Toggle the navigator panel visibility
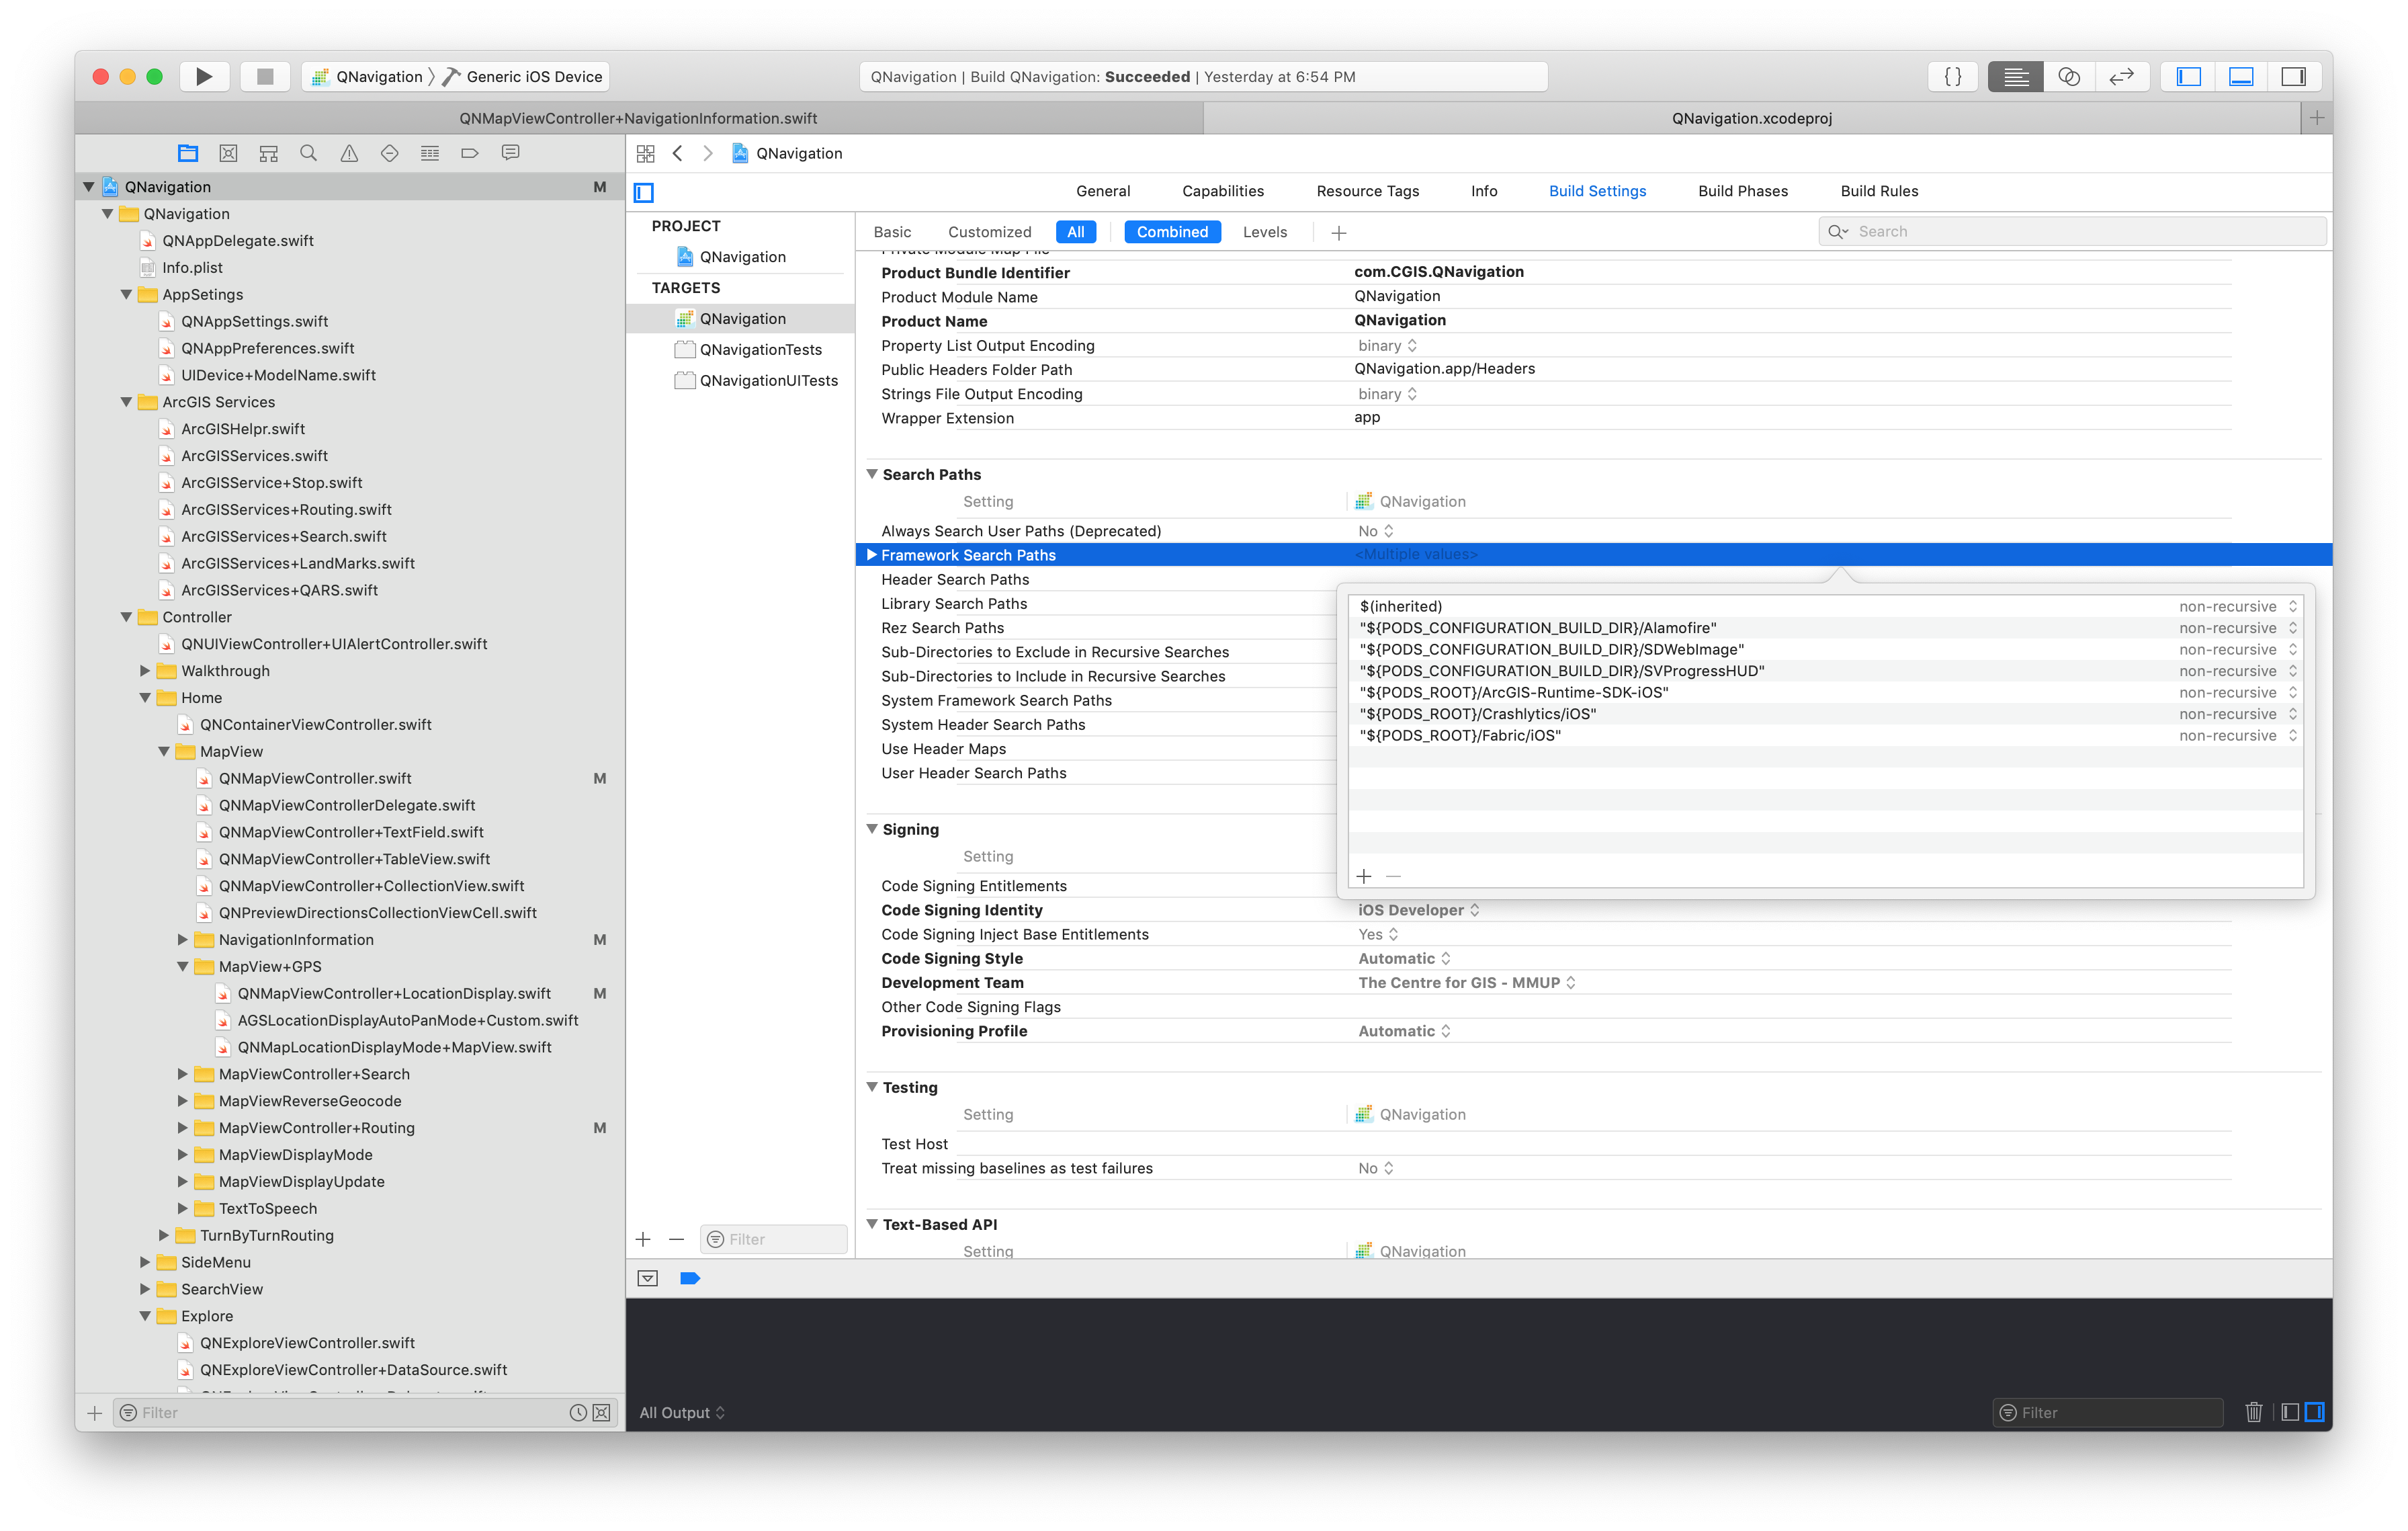 pos(2188,76)
